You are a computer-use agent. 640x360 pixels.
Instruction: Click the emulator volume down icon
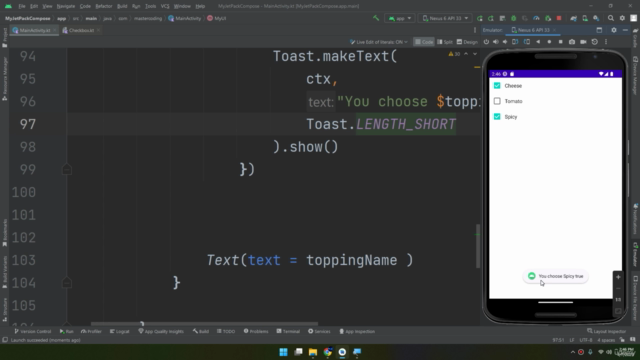505,42
